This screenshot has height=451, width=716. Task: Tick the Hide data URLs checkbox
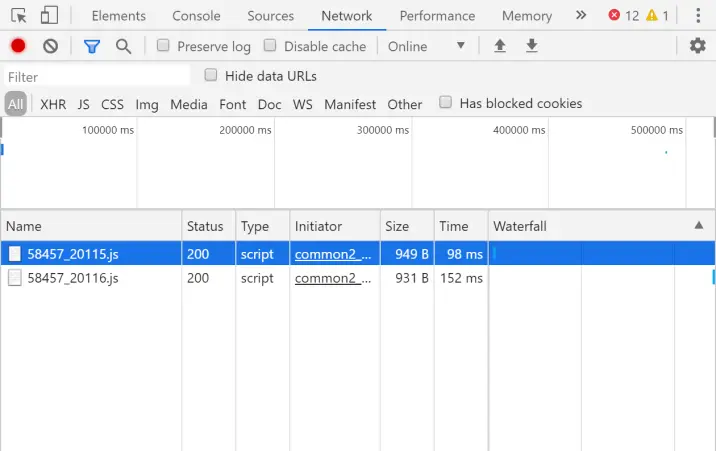pos(211,75)
